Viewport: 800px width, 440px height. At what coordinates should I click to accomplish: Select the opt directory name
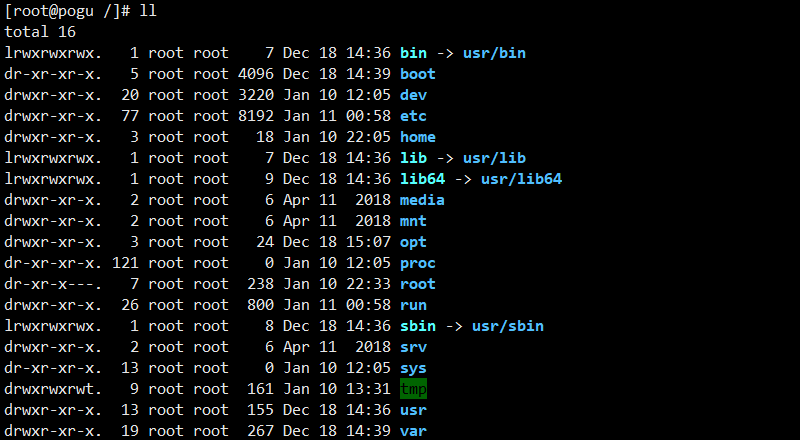tap(413, 242)
